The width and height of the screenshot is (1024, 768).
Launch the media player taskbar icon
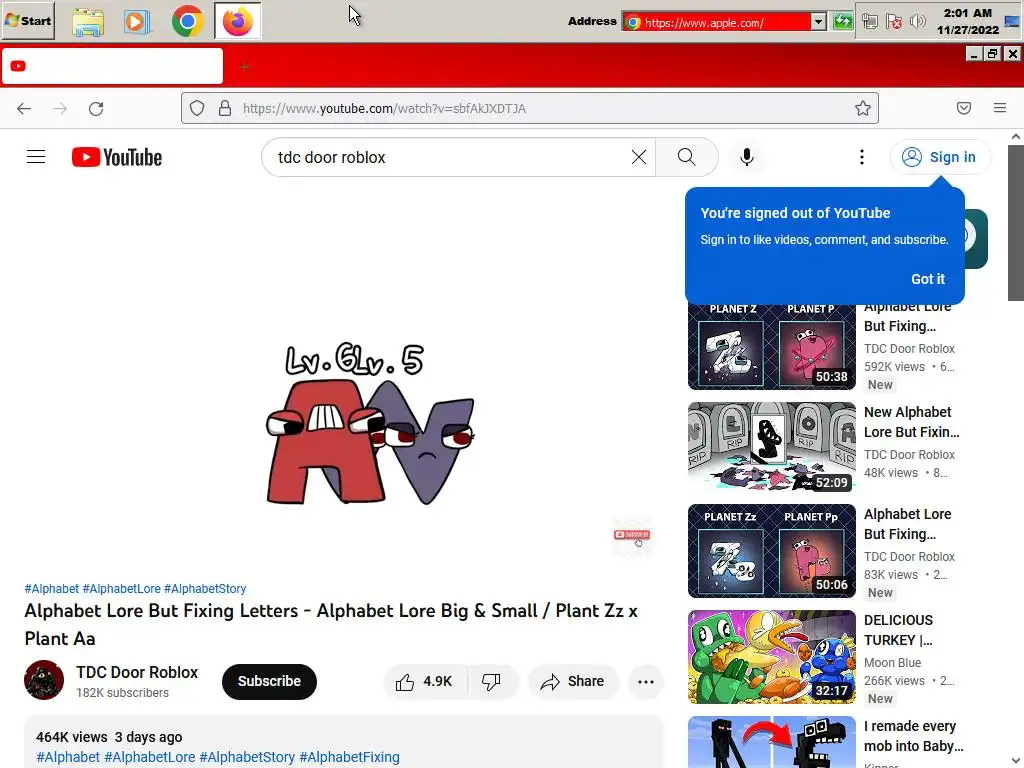136,22
